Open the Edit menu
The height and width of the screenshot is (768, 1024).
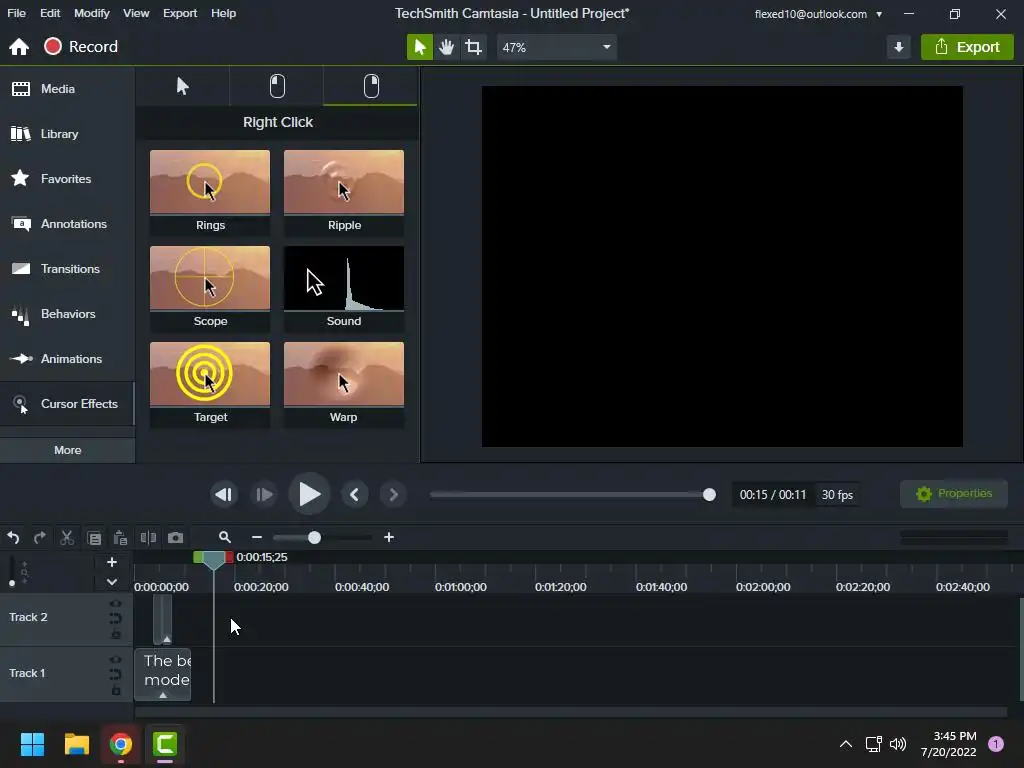50,13
